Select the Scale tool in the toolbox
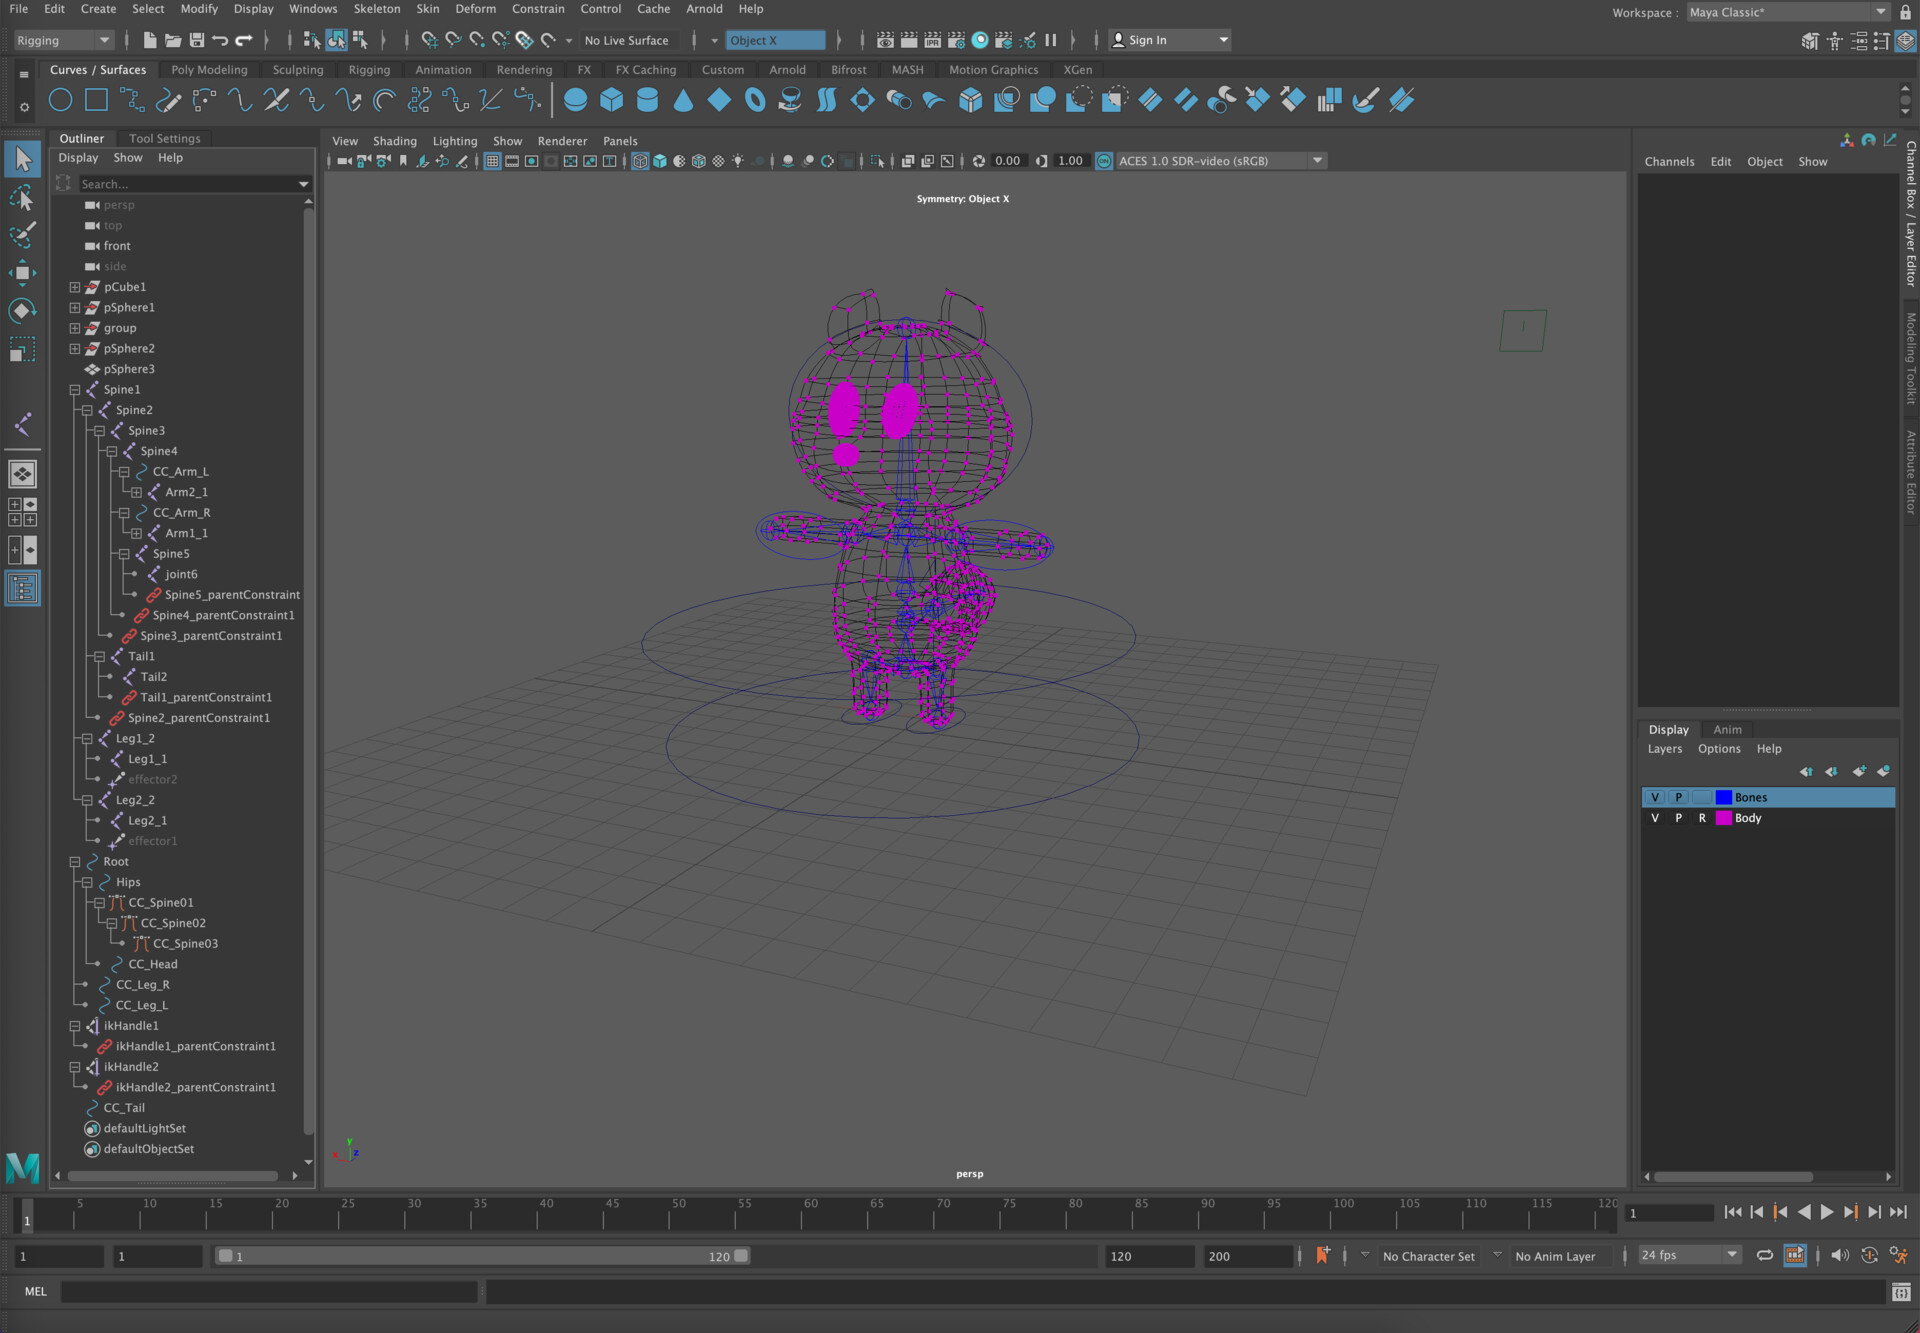The height and width of the screenshot is (1333, 1920). [22, 348]
